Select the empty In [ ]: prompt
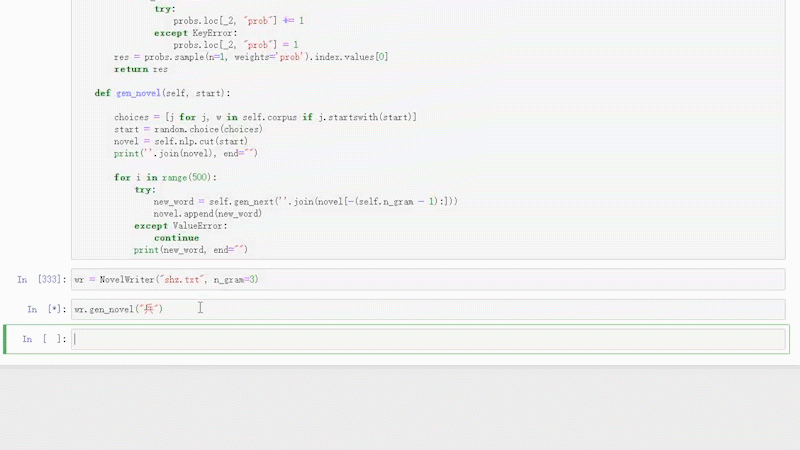The width and height of the screenshot is (800, 450). point(45,340)
